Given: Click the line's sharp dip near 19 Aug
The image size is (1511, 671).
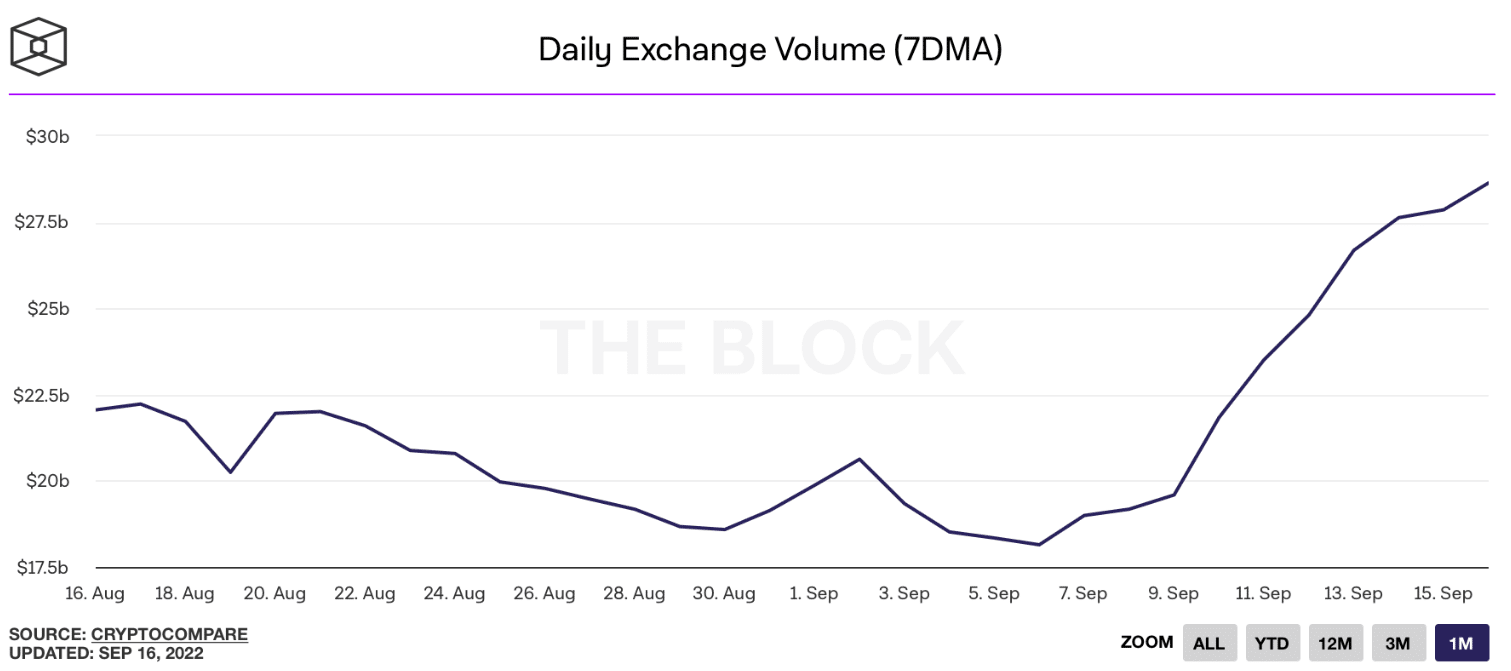Looking at the screenshot, I should [230, 472].
